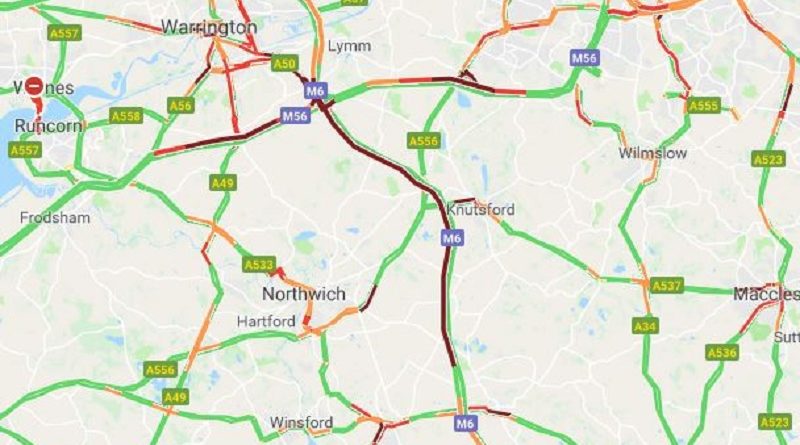Select the A555 road shield
800x445 pixels.
click(x=704, y=106)
